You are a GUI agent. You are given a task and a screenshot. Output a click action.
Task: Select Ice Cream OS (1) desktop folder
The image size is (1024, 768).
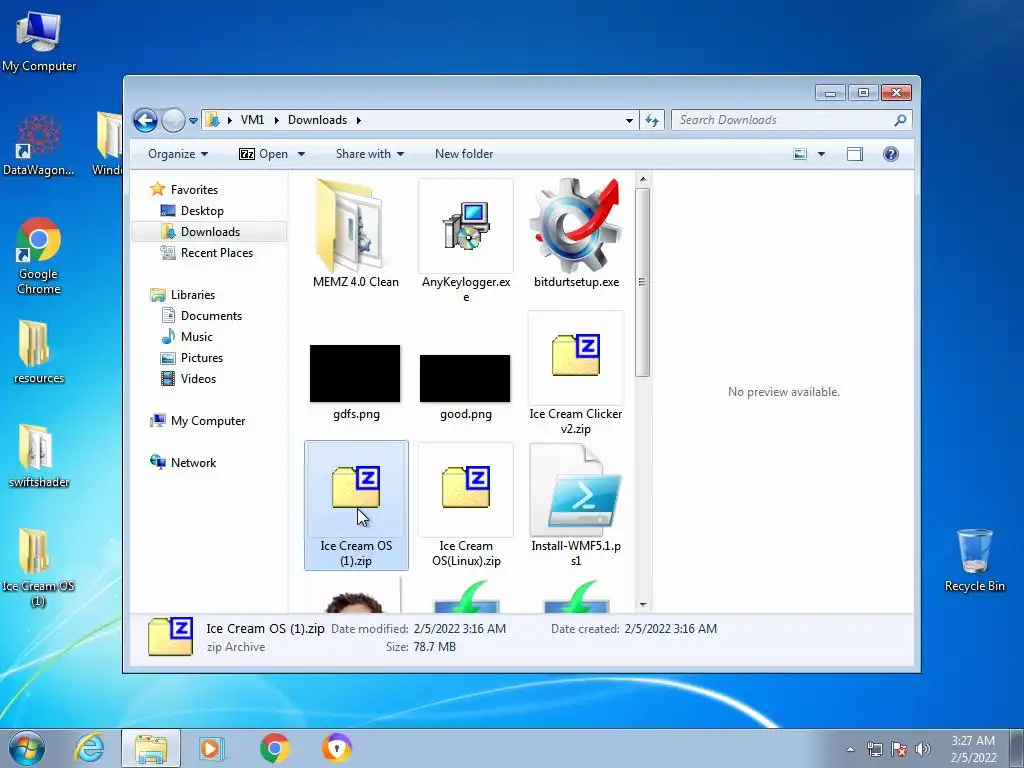(39, 567)
